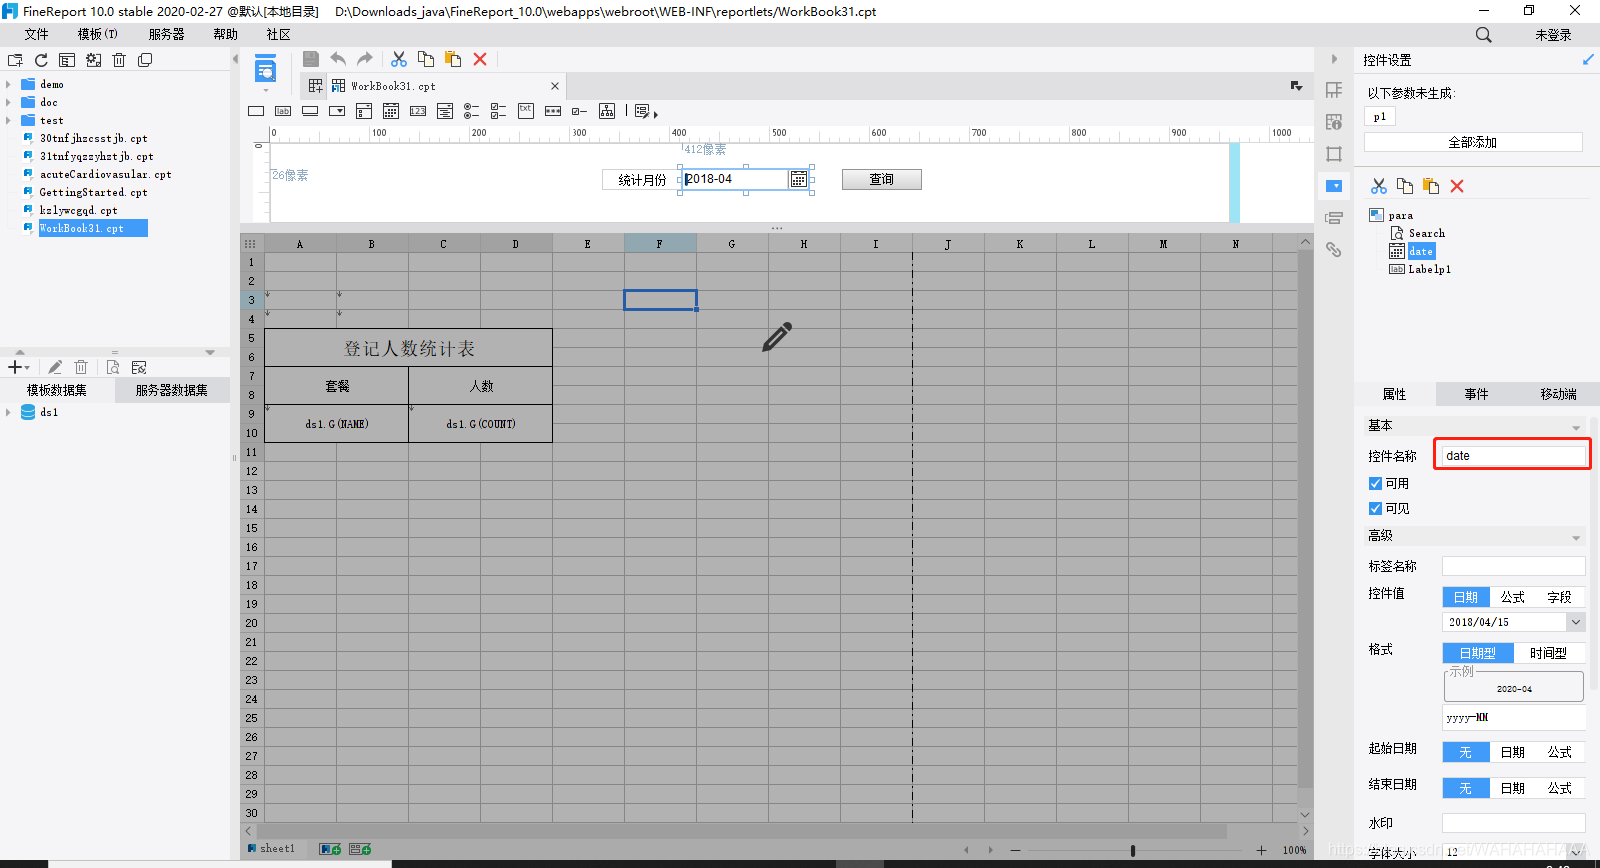Select the password widget tool
1600x868 pixels.
pos(553,111)
